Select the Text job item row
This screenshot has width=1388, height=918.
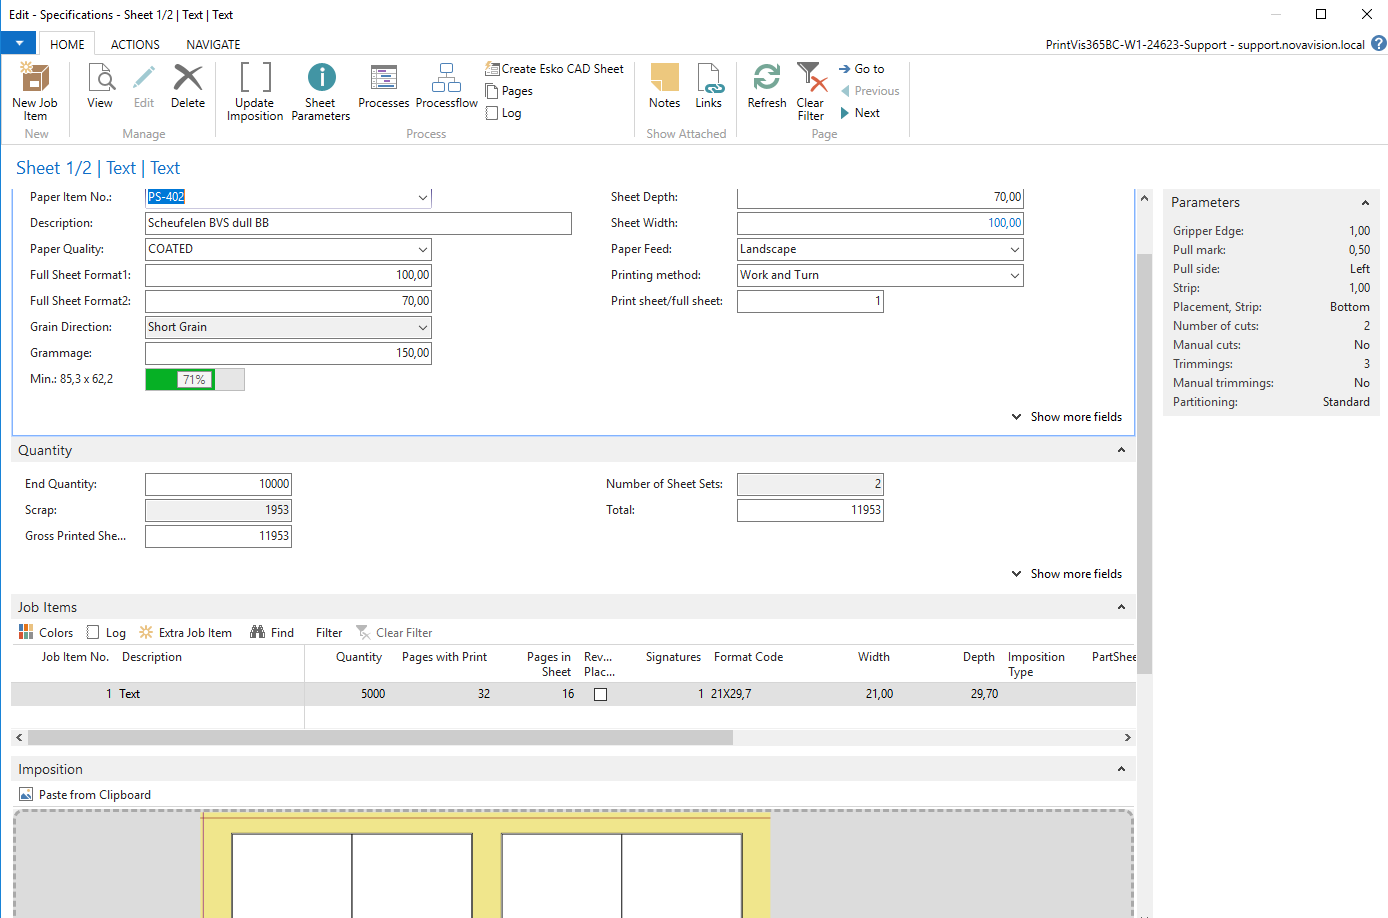pos(573,694)
